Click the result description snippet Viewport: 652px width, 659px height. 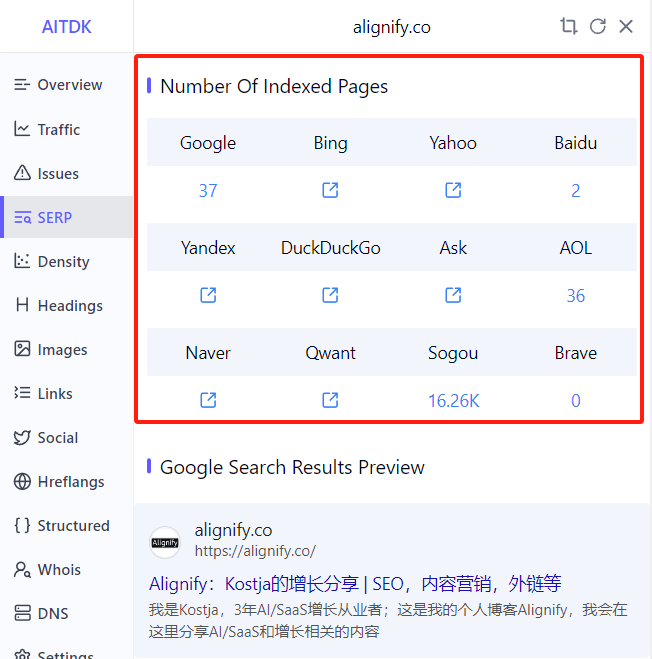[x=388, y=620]
